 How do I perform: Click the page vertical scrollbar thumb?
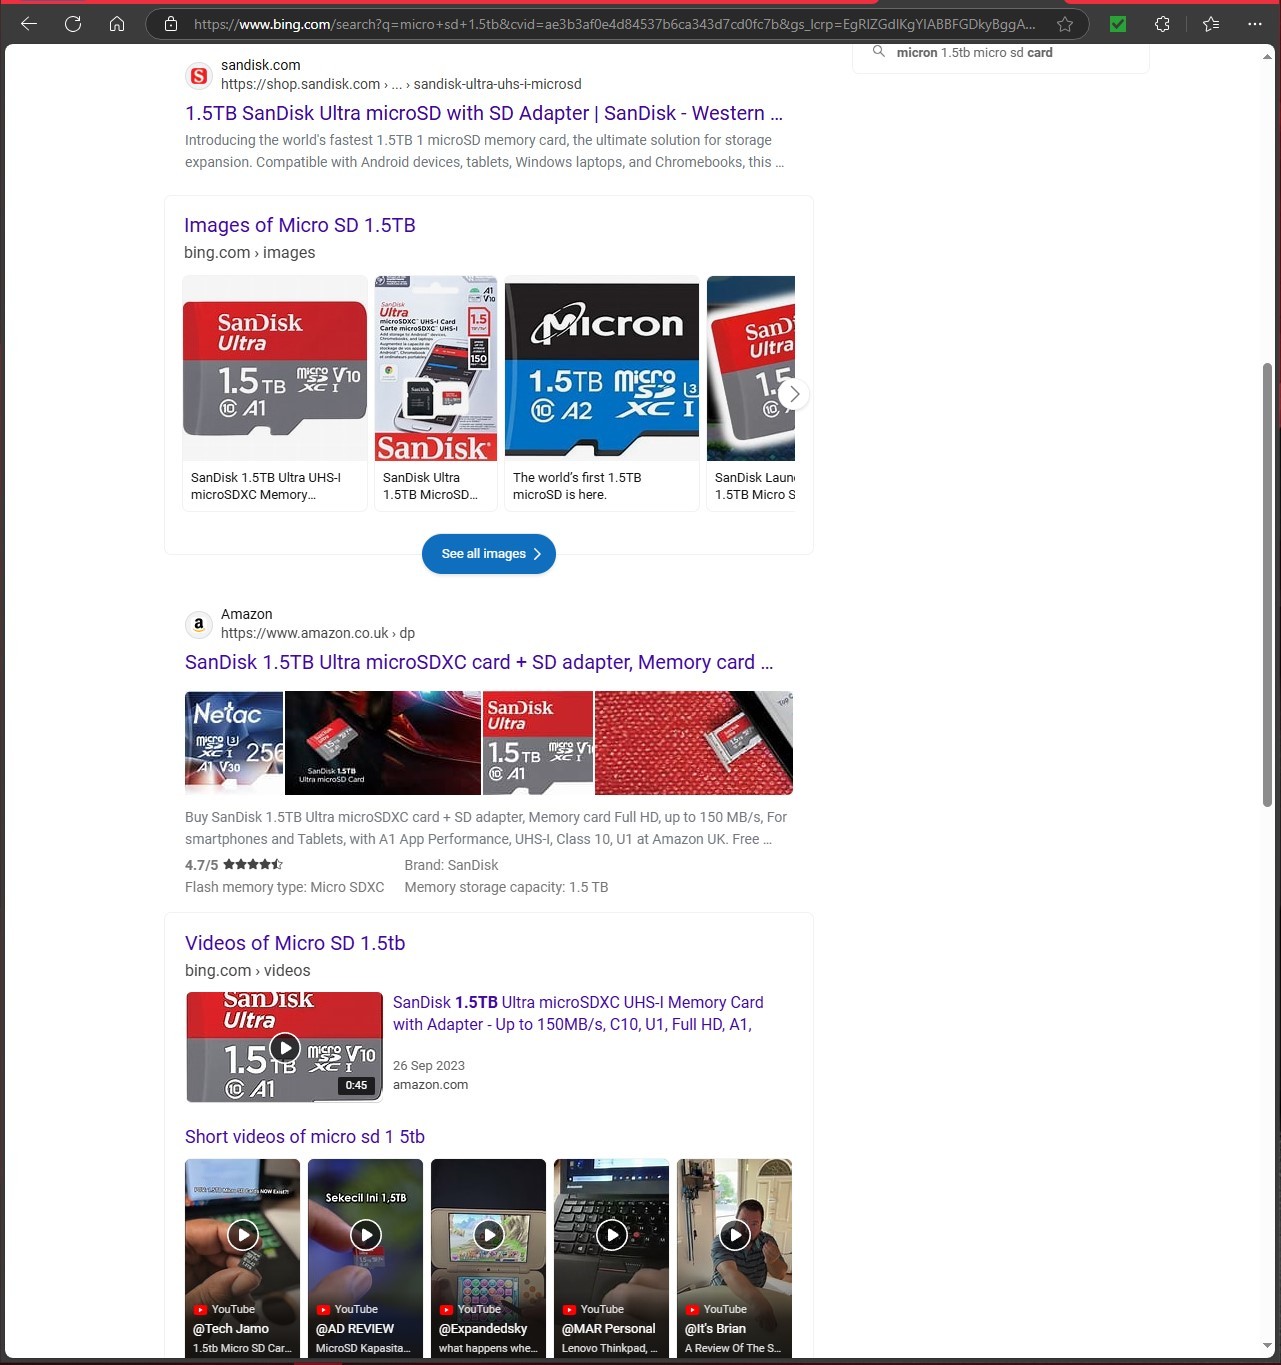[1268, 585]
